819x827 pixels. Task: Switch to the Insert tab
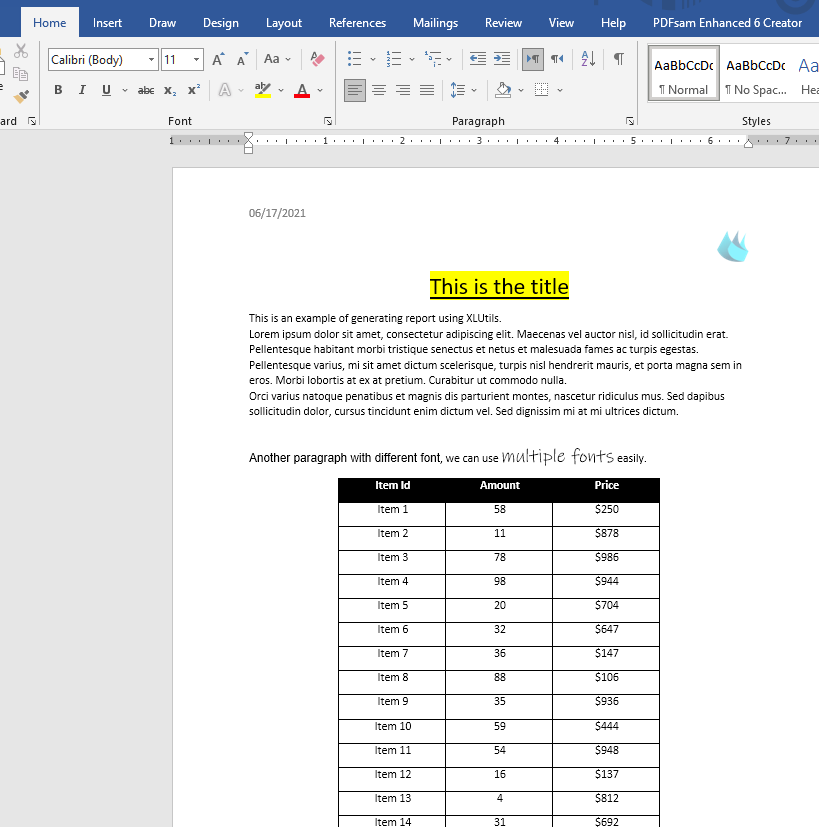(107, 23)
